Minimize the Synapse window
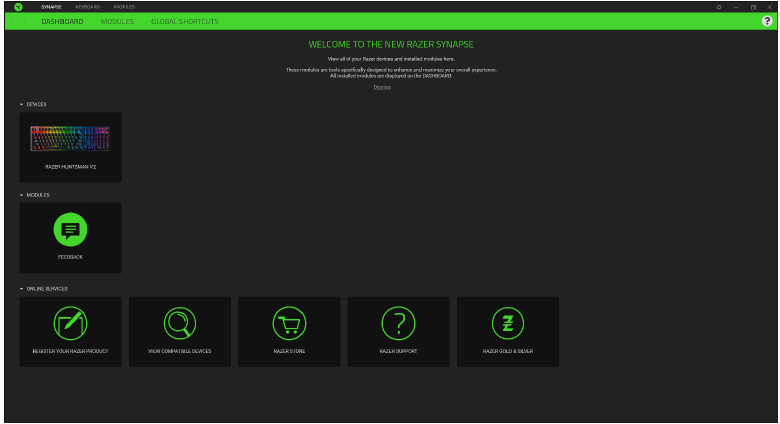 [x=736, y=7]
